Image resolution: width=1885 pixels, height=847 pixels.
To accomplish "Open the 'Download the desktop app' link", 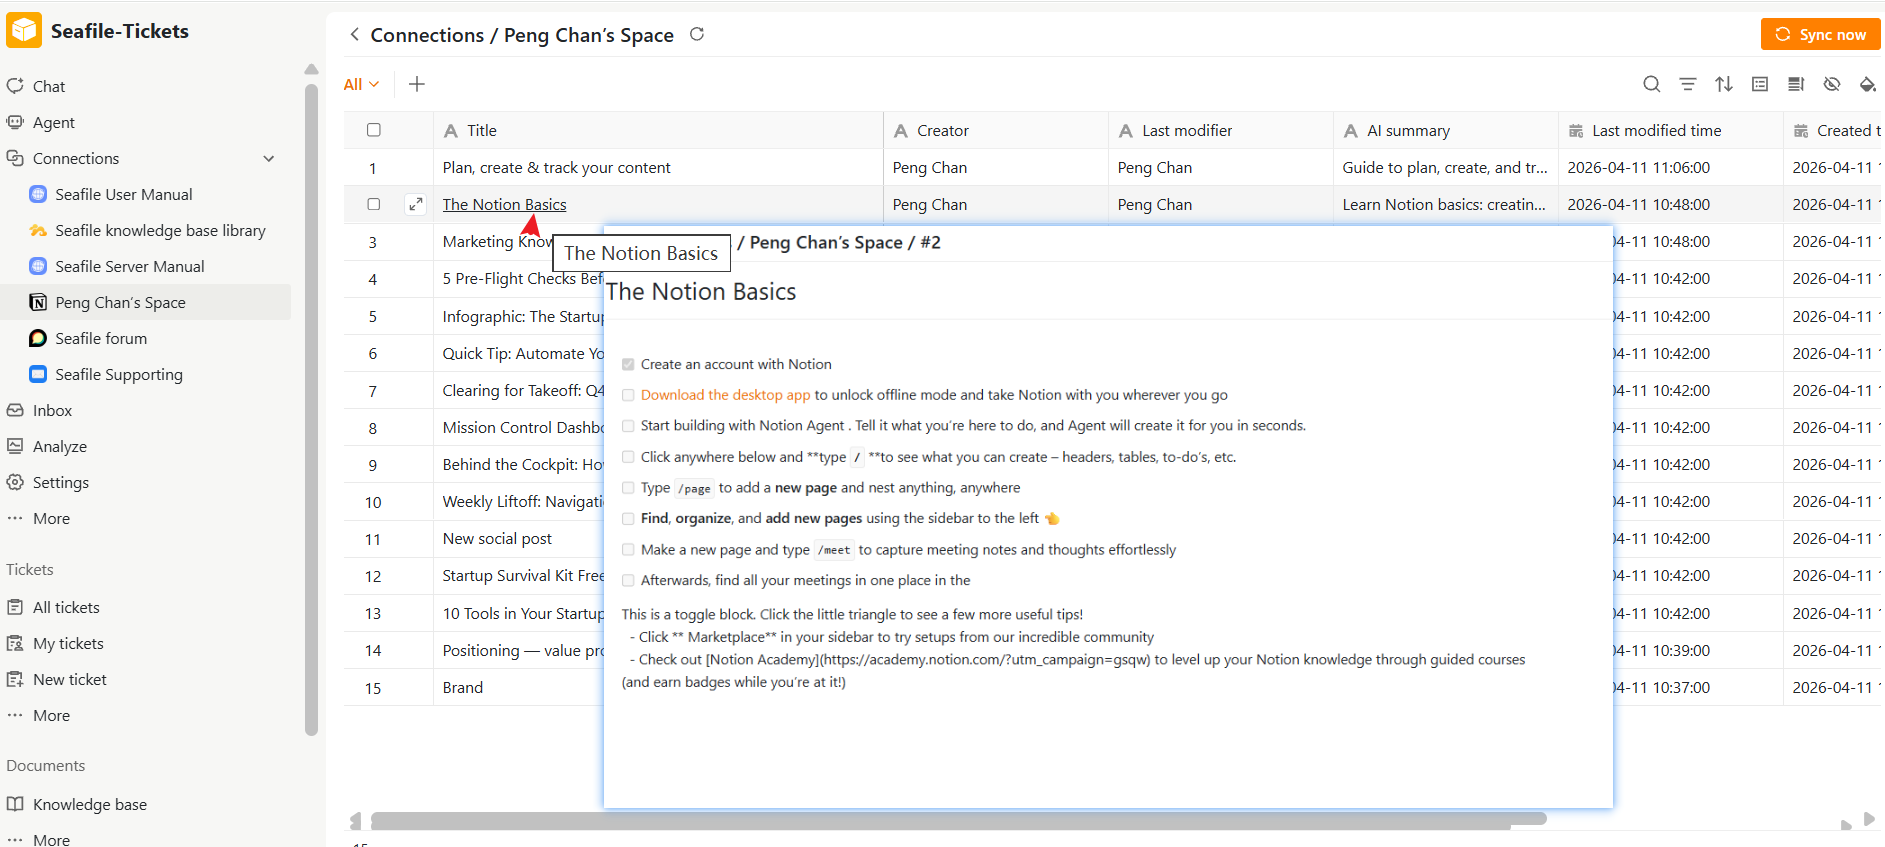I will click(725, 395).
